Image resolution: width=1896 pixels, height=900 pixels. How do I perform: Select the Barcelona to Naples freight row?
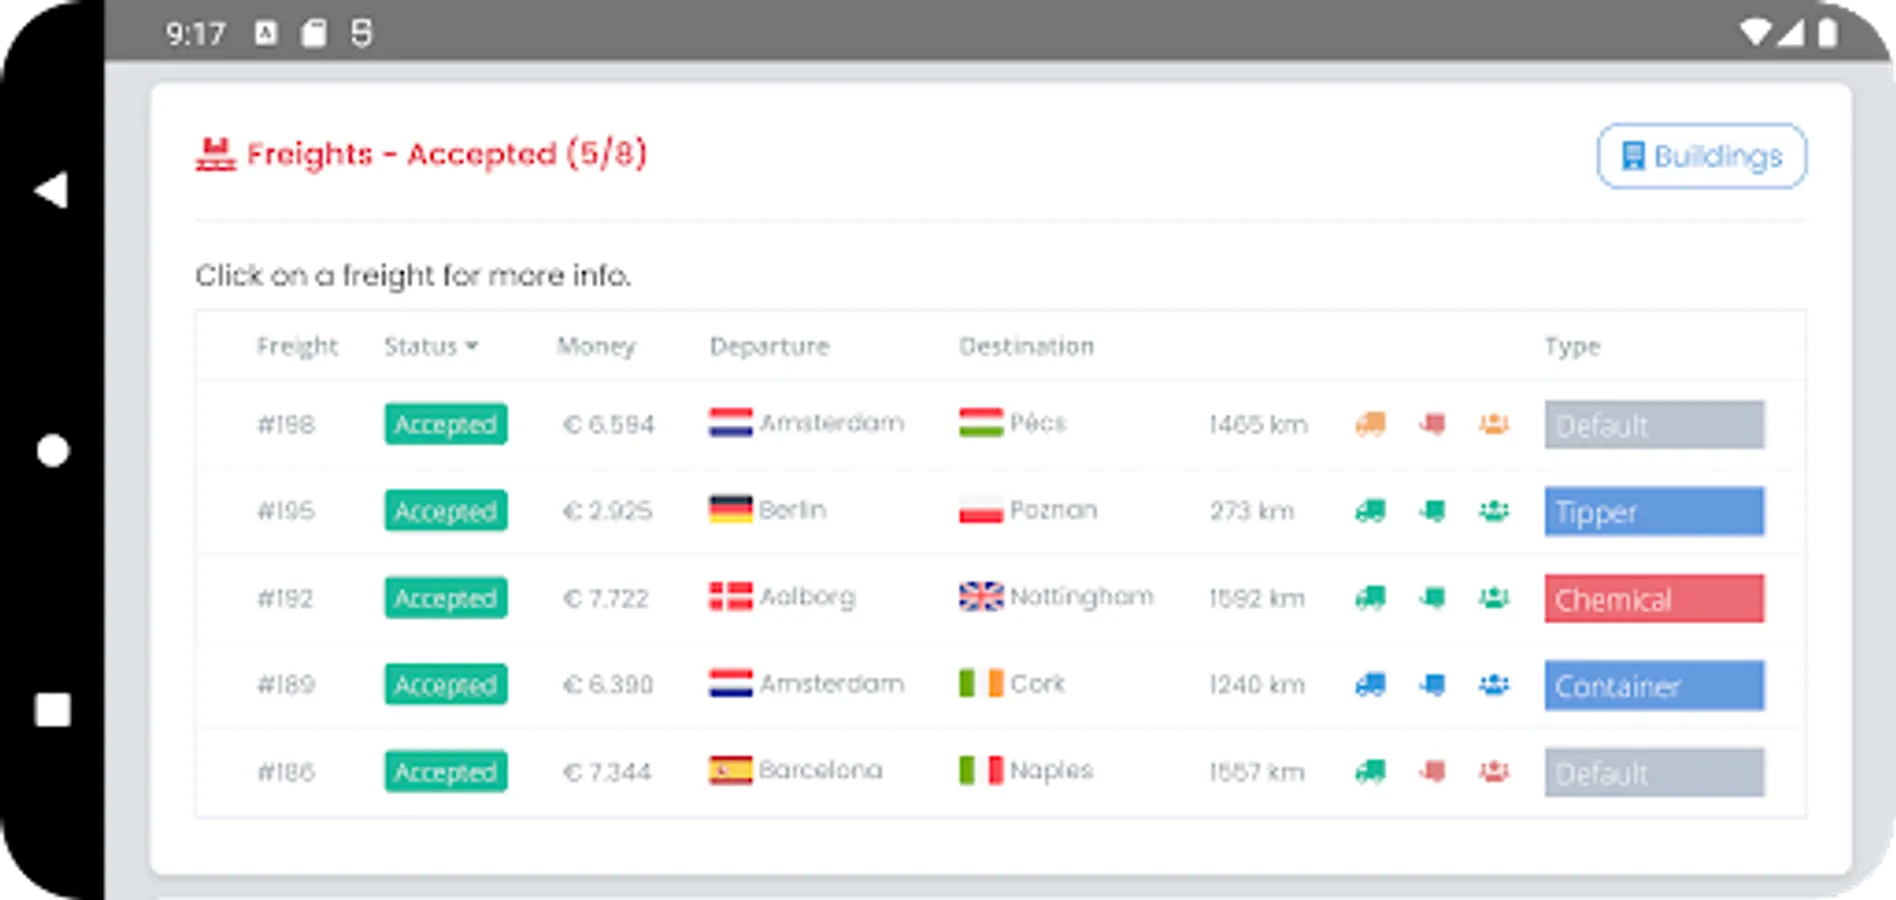pyautogui.click(x=820, y=771)
